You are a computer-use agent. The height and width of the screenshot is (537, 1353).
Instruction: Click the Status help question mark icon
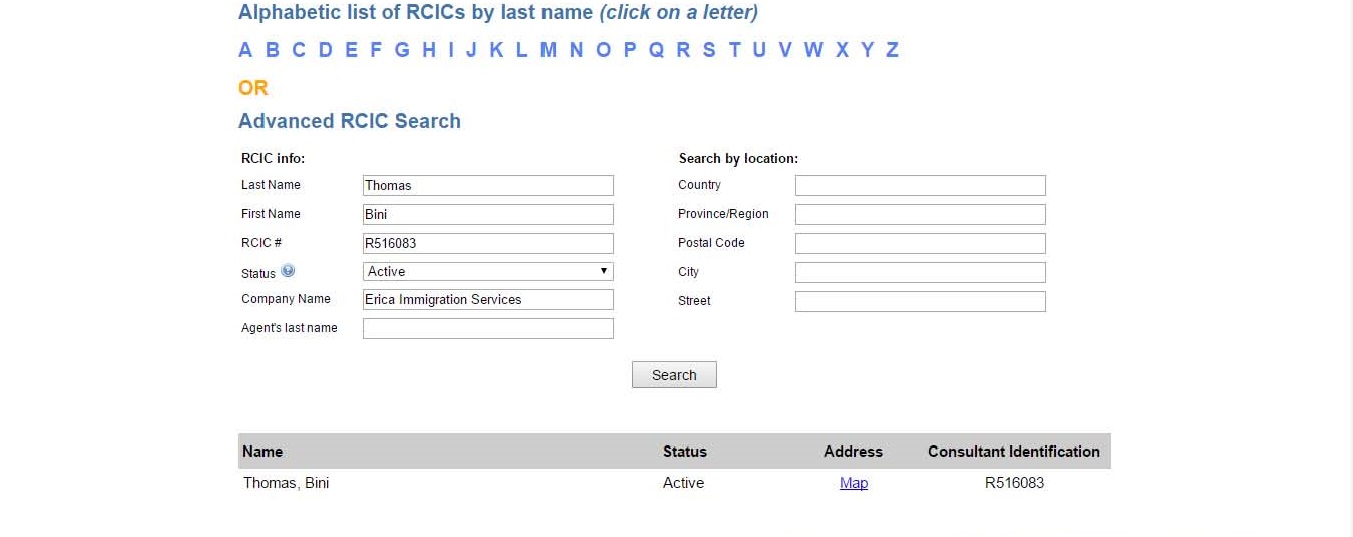pyautogui.click(x=288, y=271)
